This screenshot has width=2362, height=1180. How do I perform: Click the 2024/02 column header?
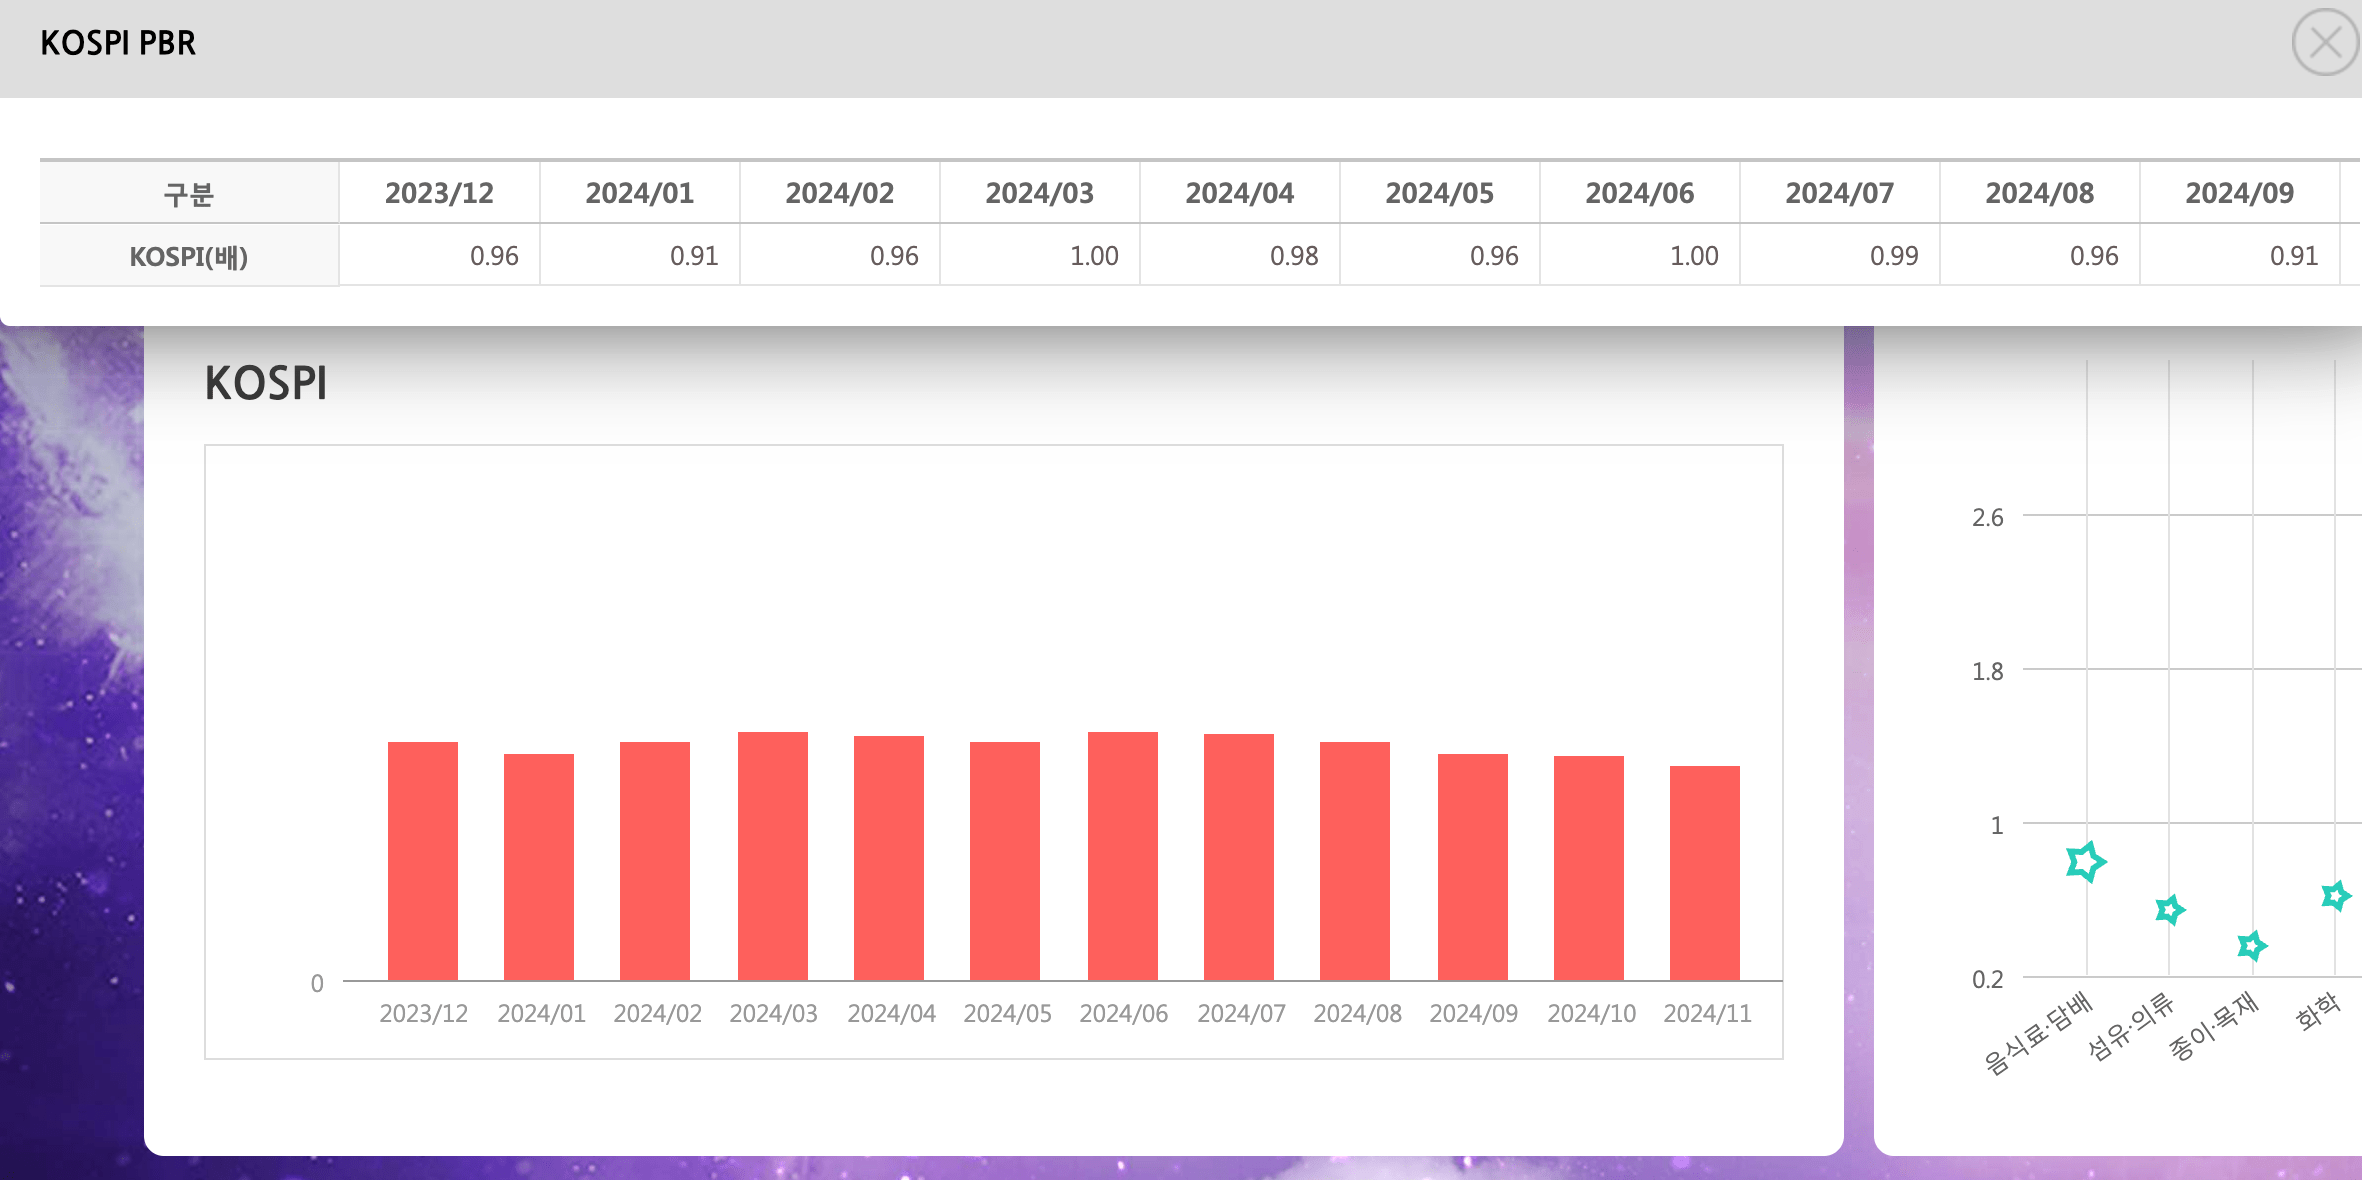tap(840, 193)
